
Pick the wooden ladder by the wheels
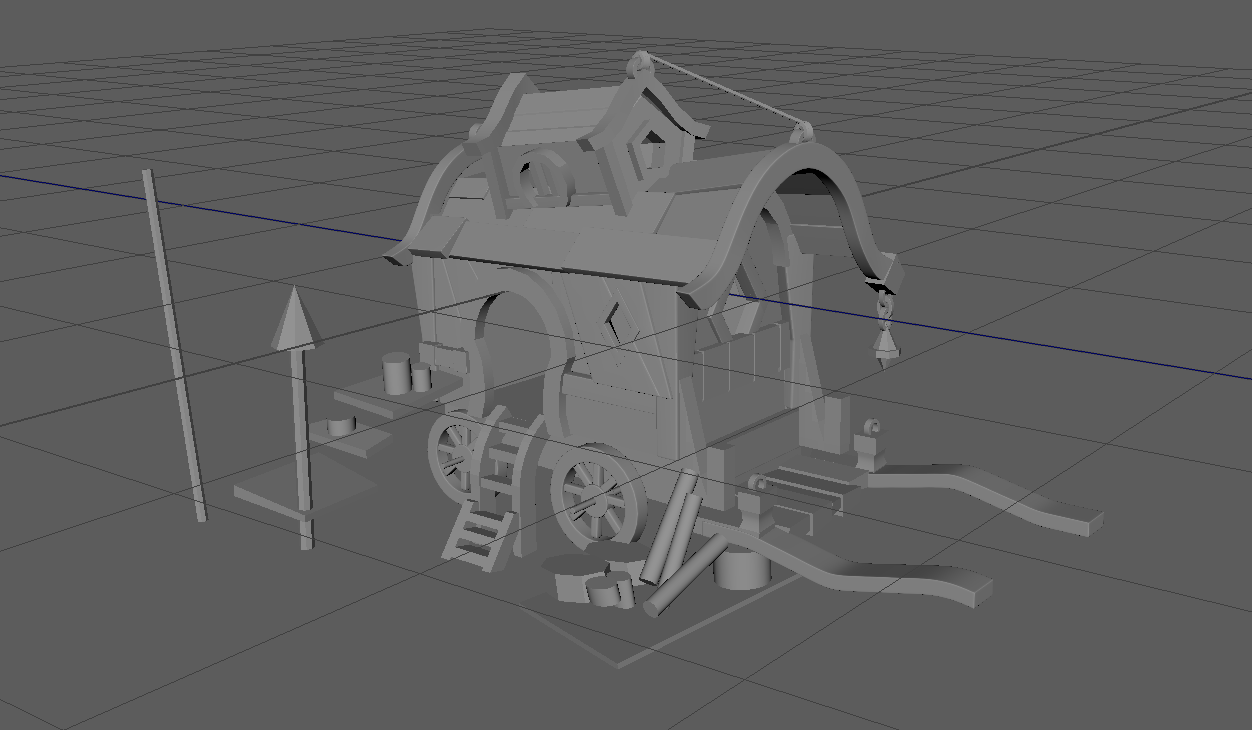point(479,537)
